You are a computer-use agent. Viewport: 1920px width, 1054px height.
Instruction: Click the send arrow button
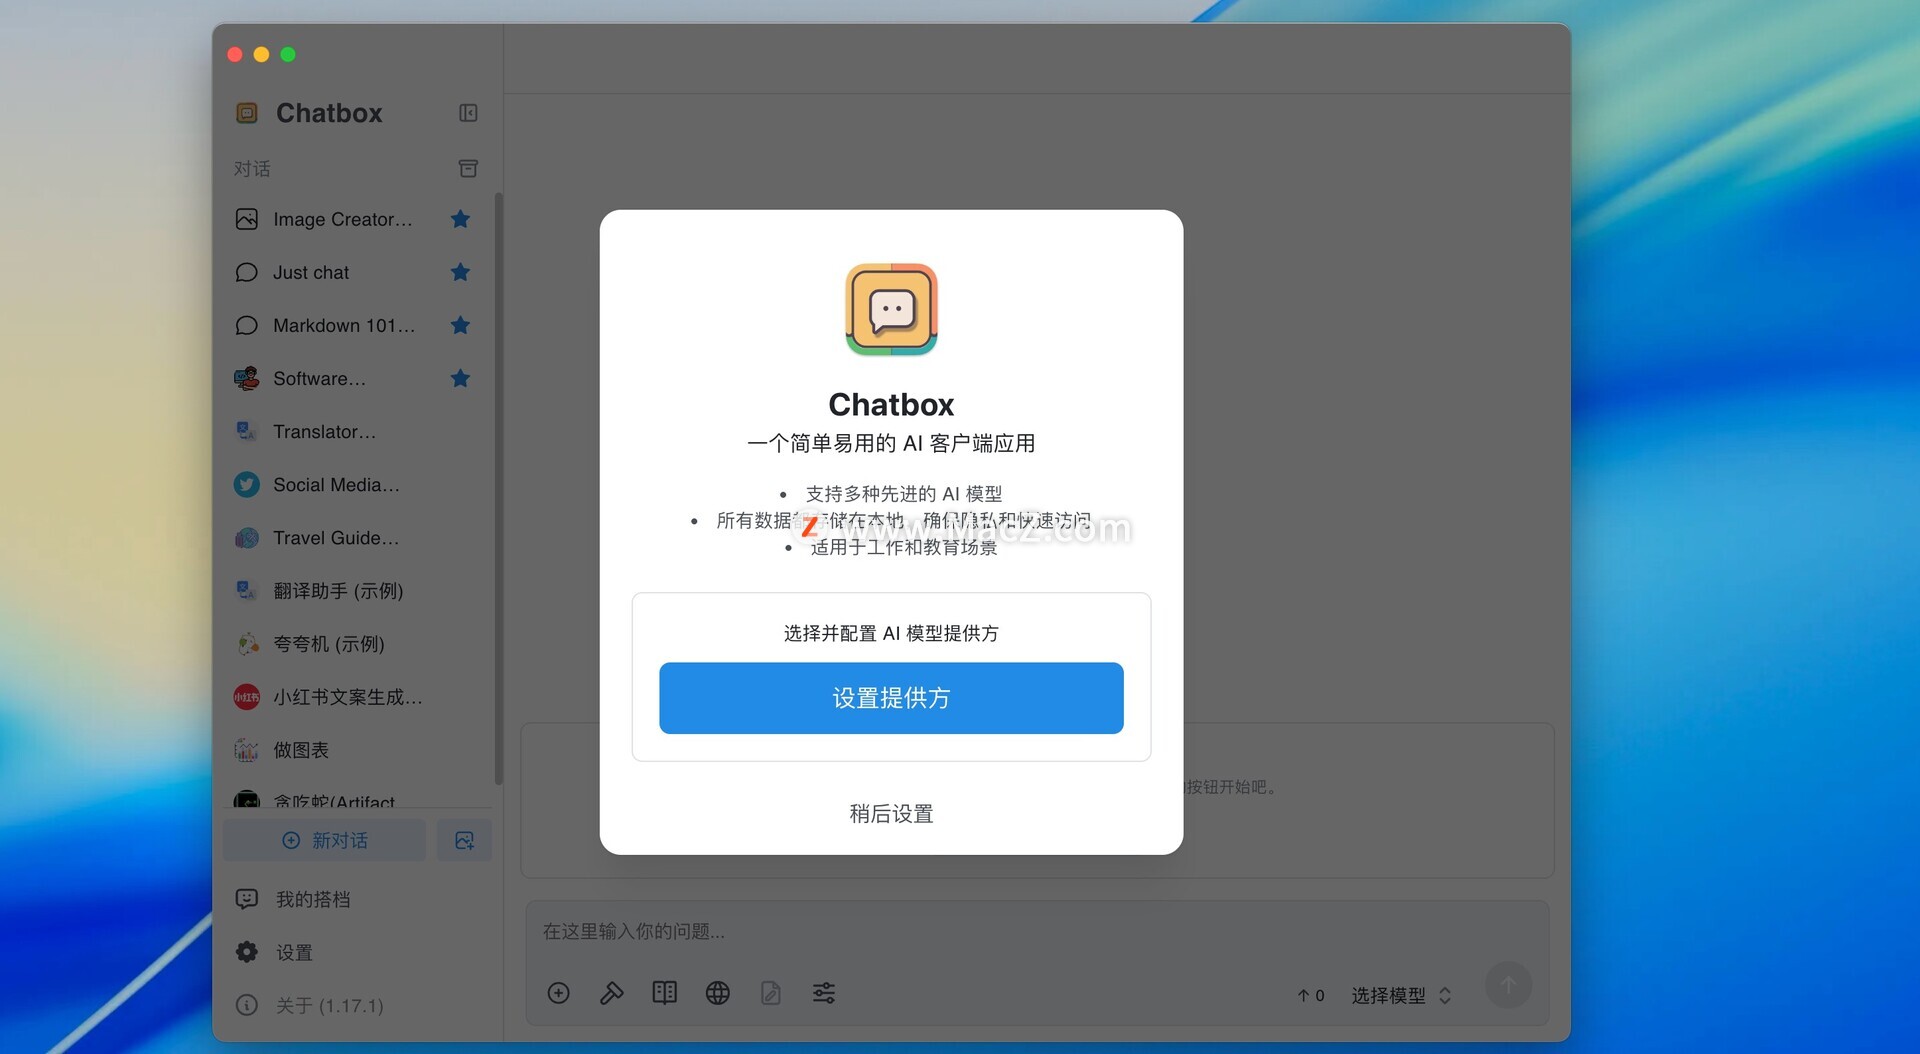point(1508,986)
